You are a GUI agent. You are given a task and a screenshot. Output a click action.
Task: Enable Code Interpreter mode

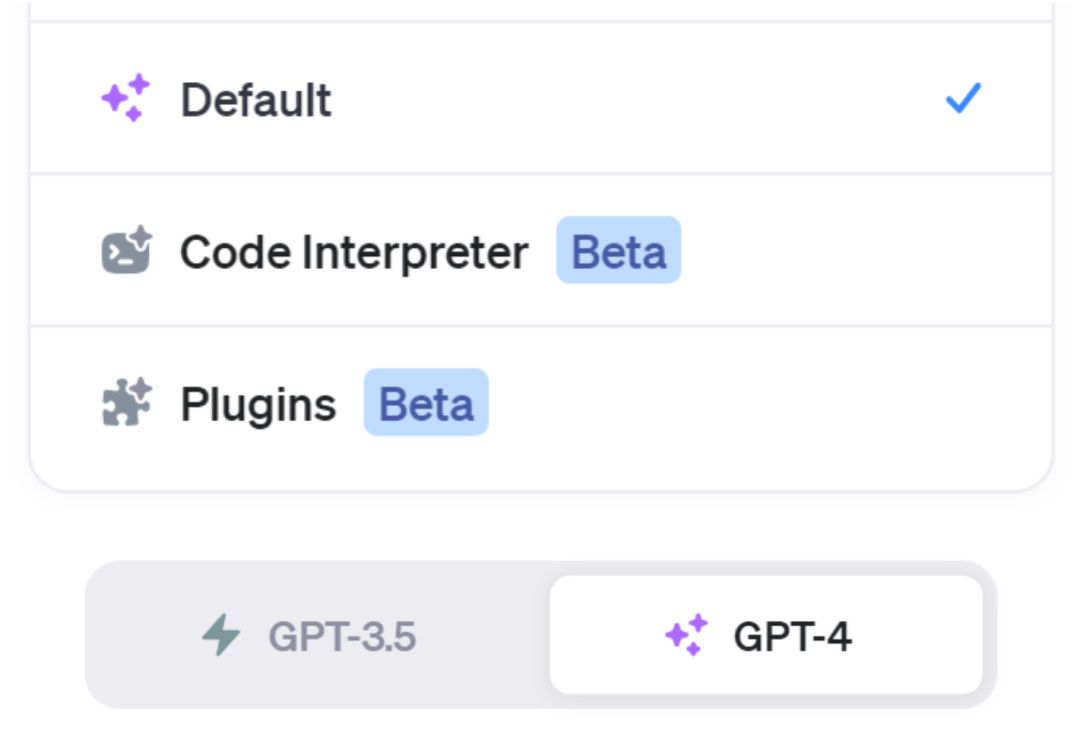coord(540,251)
